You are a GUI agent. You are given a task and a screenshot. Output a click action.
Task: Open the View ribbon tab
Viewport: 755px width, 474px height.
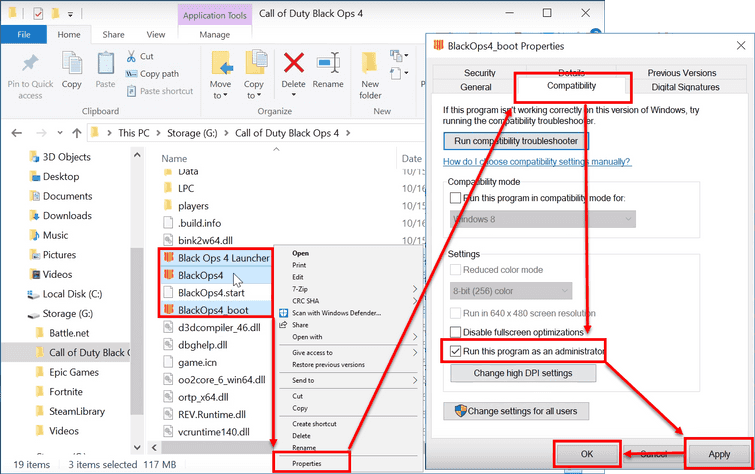pos(156,35)
